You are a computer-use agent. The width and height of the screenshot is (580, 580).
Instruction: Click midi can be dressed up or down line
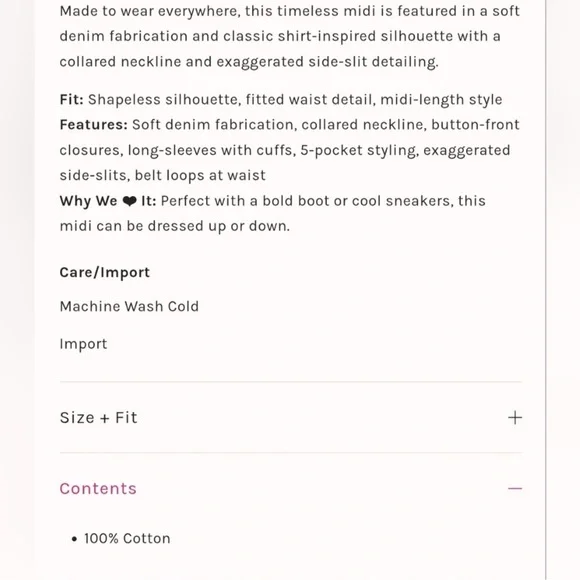coord(175,226)
